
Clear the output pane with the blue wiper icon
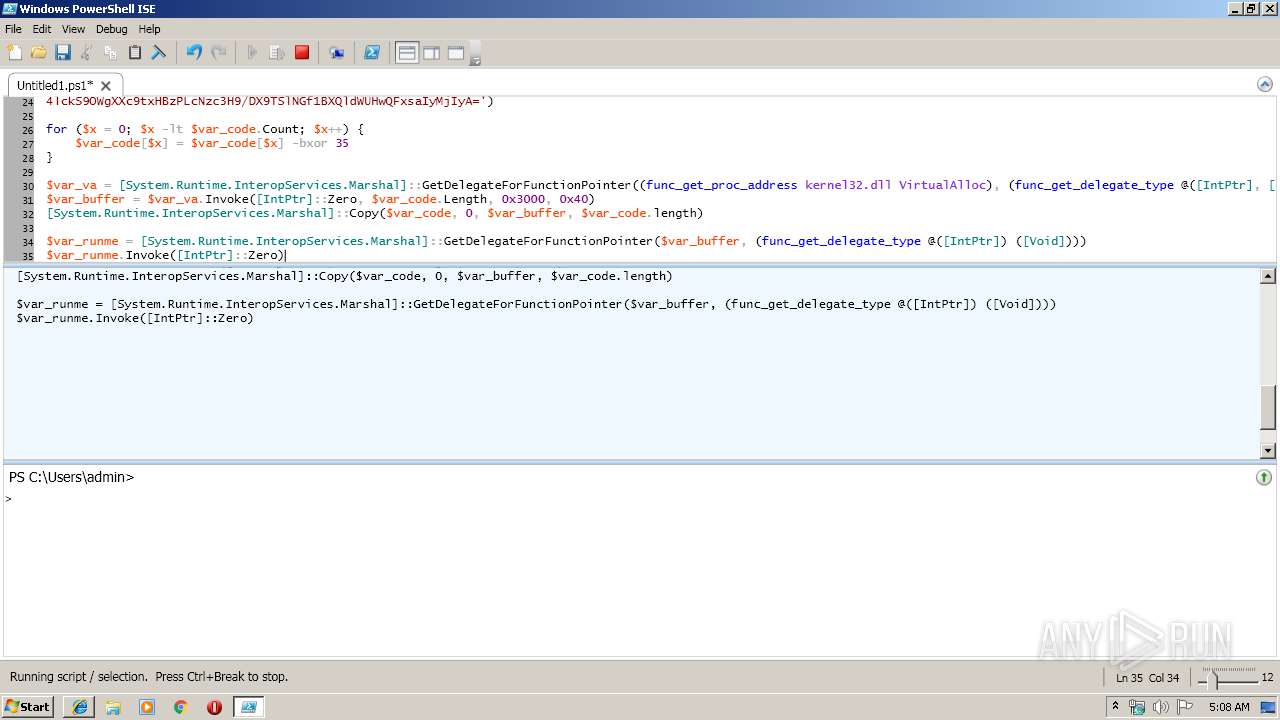[158, 53]
